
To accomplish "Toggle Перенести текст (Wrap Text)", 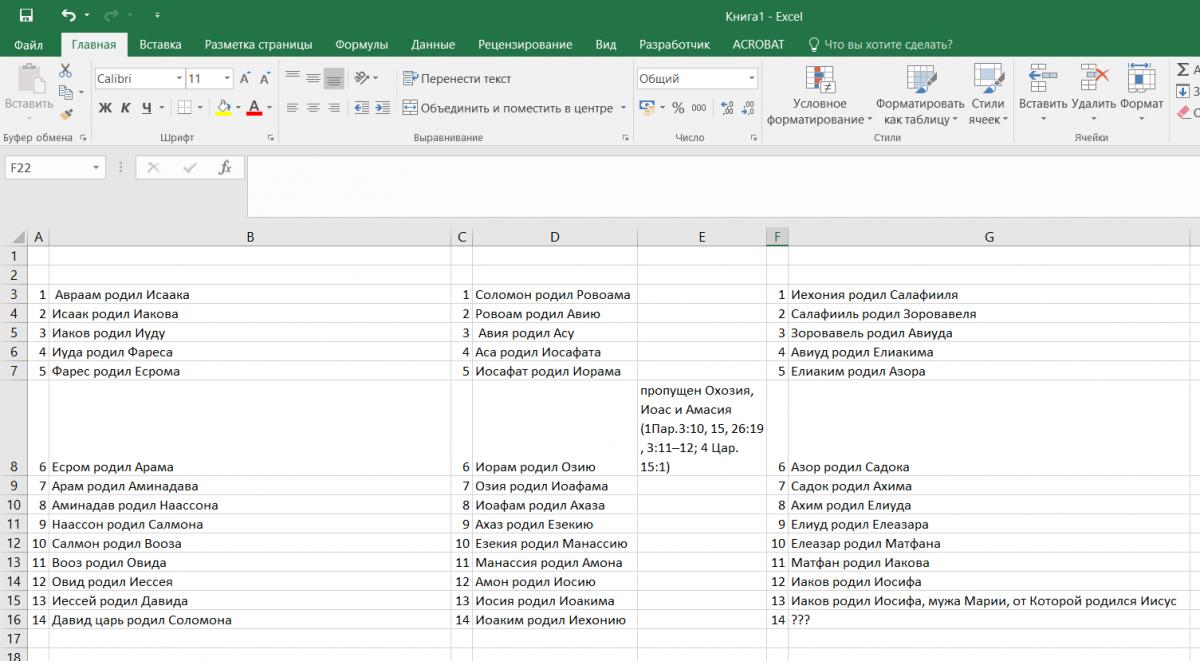I will pyautogui.click(x=457, y=79).
